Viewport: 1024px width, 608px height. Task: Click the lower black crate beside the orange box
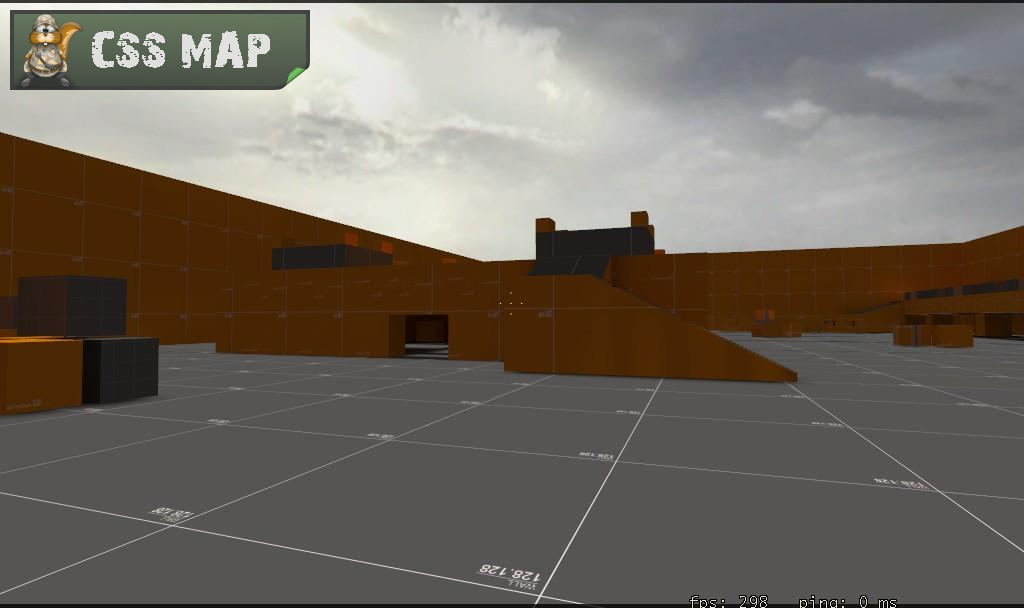tap(120, 369)
